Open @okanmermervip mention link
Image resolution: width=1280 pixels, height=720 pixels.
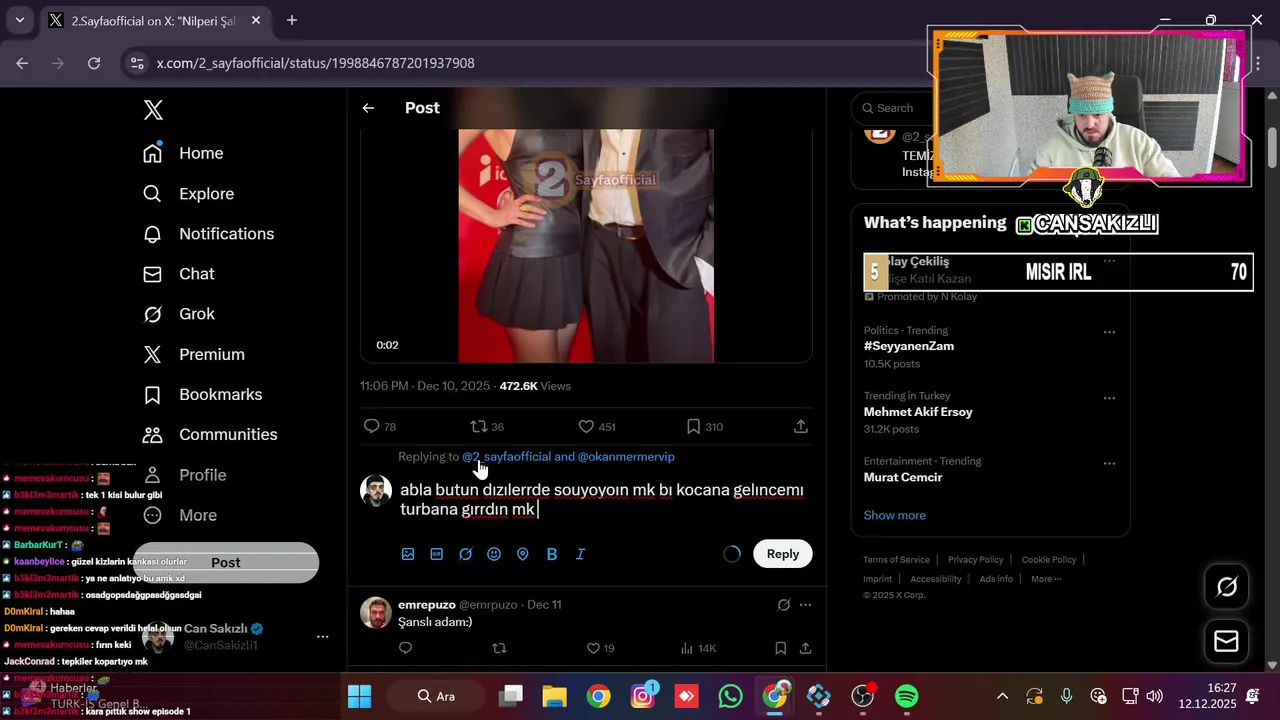626,457
